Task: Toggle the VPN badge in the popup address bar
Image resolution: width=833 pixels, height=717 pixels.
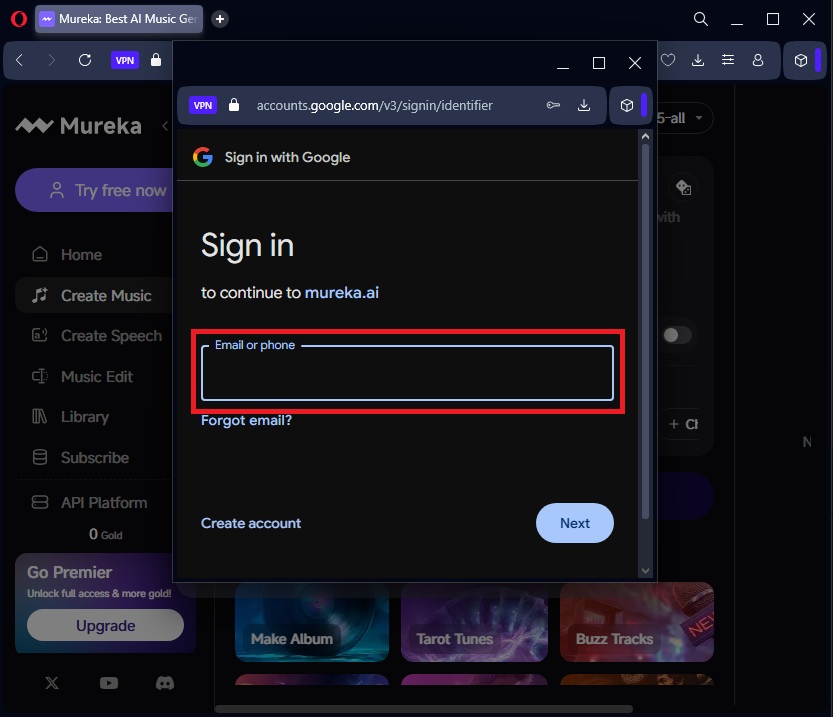Action: point(203,105)
